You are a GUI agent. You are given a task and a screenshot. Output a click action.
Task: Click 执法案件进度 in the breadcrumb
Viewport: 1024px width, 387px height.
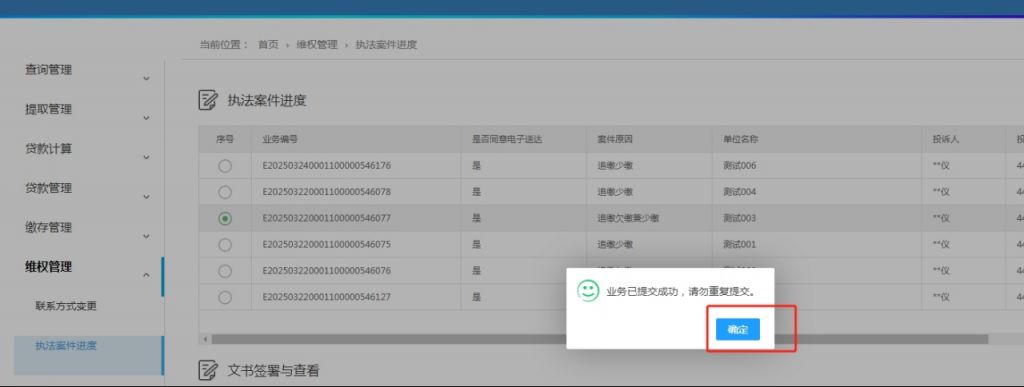386,44
